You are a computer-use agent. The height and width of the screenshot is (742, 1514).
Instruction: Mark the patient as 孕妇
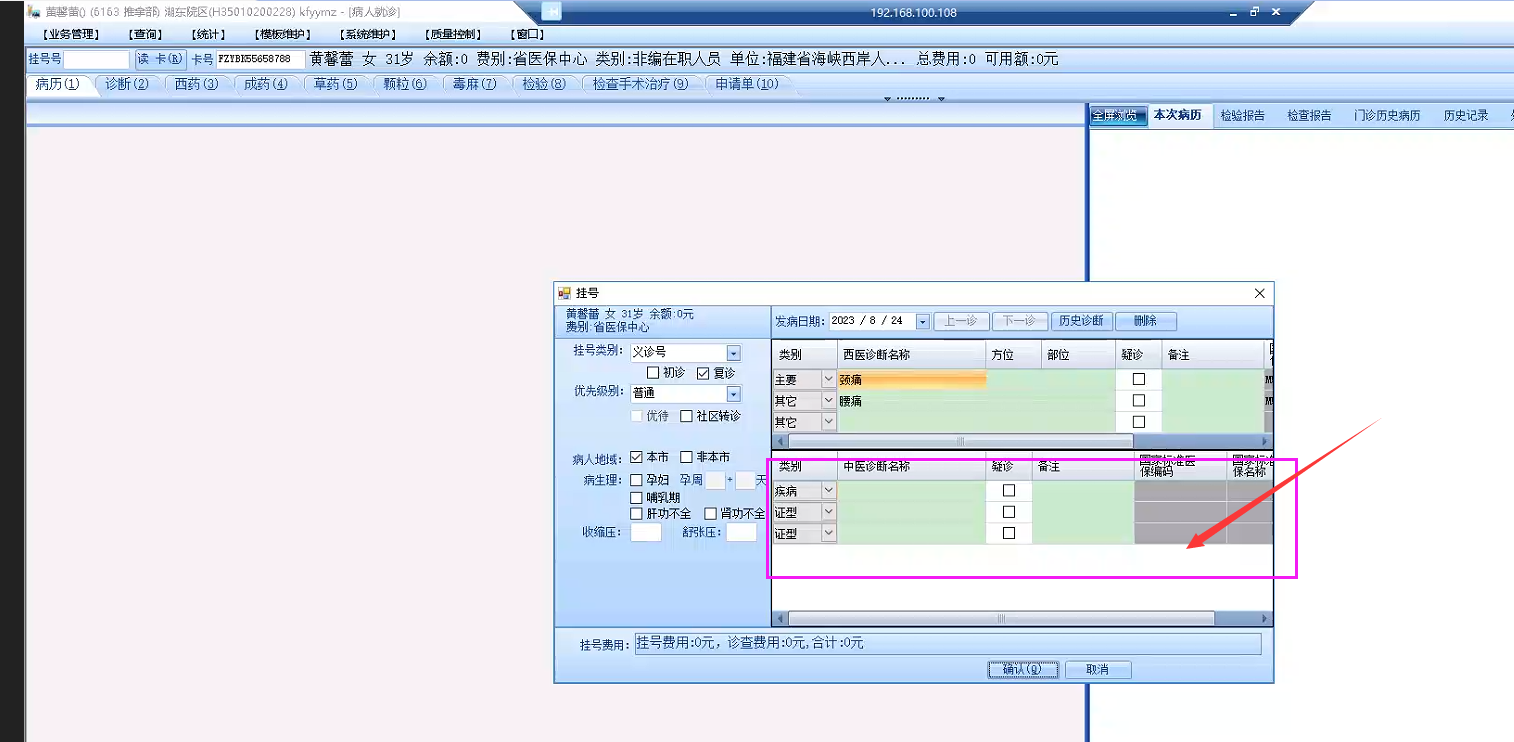click(636, 480)
